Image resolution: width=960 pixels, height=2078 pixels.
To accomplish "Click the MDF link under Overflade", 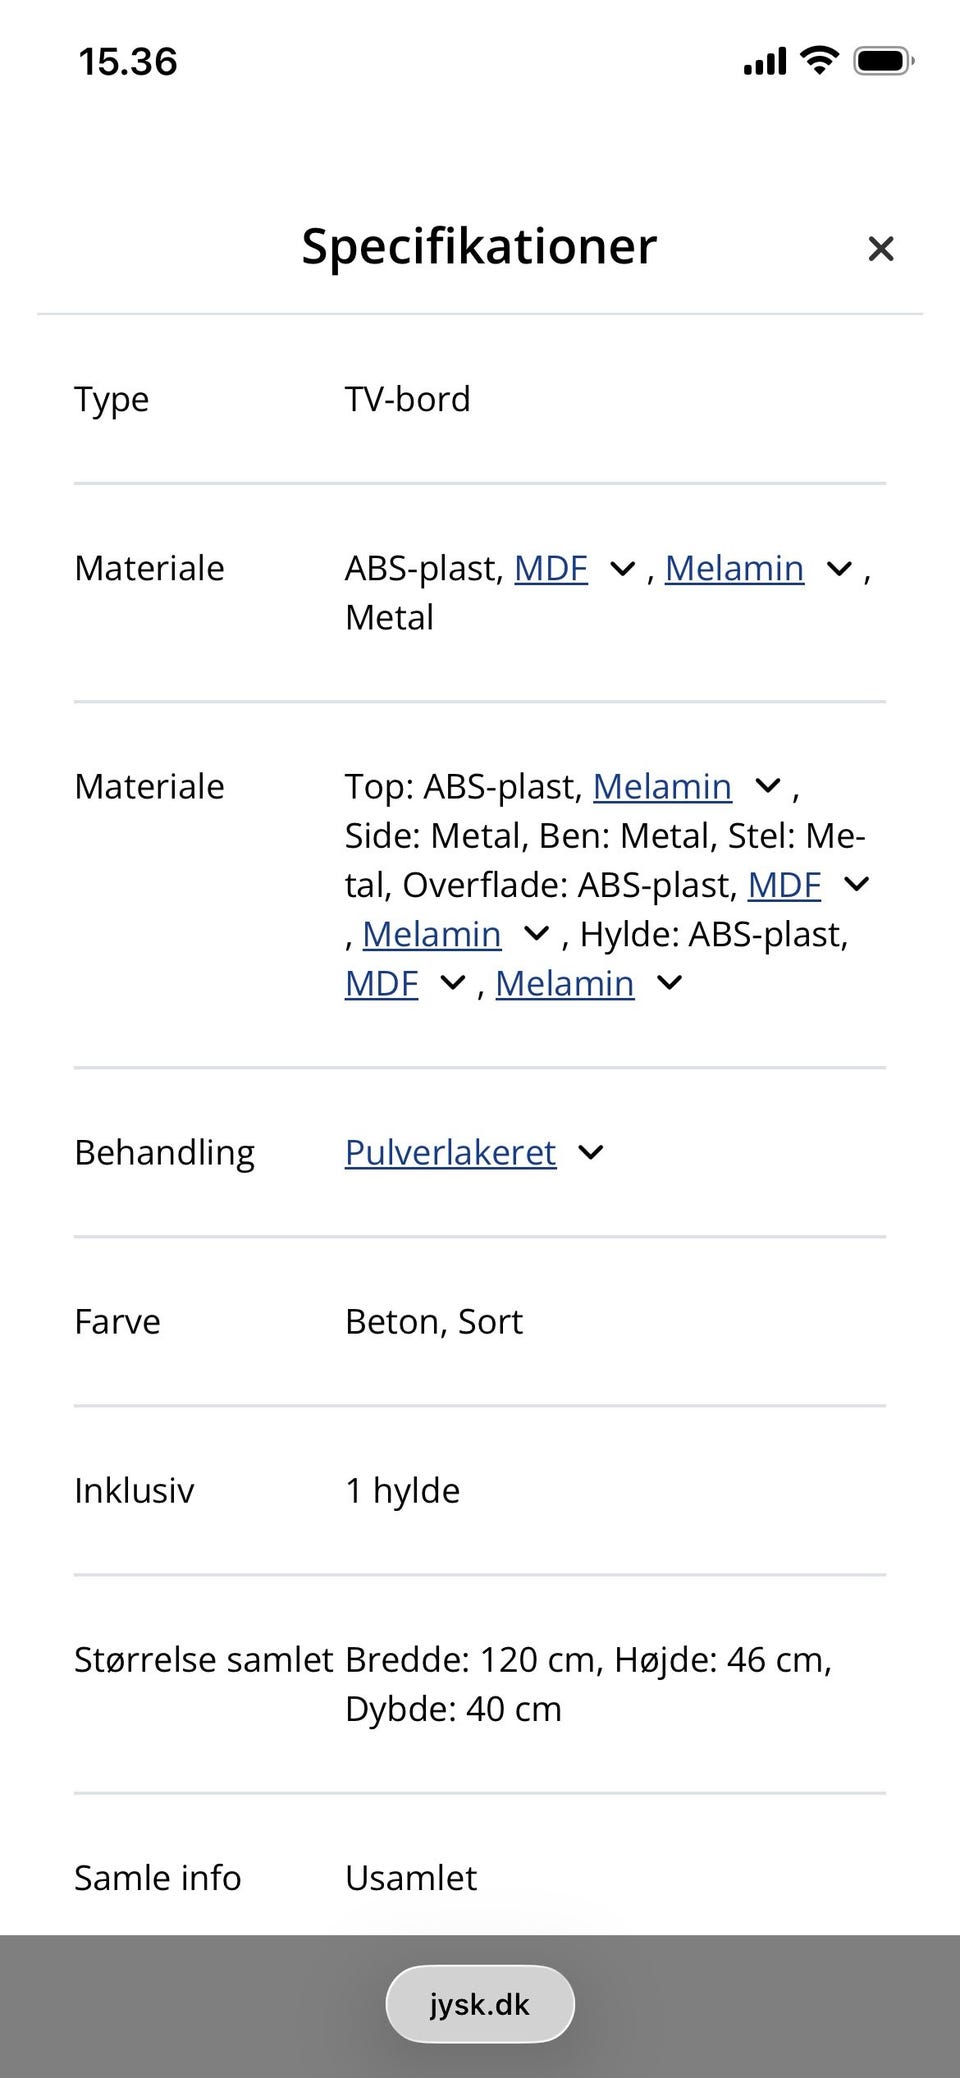I will coord(784,884).
